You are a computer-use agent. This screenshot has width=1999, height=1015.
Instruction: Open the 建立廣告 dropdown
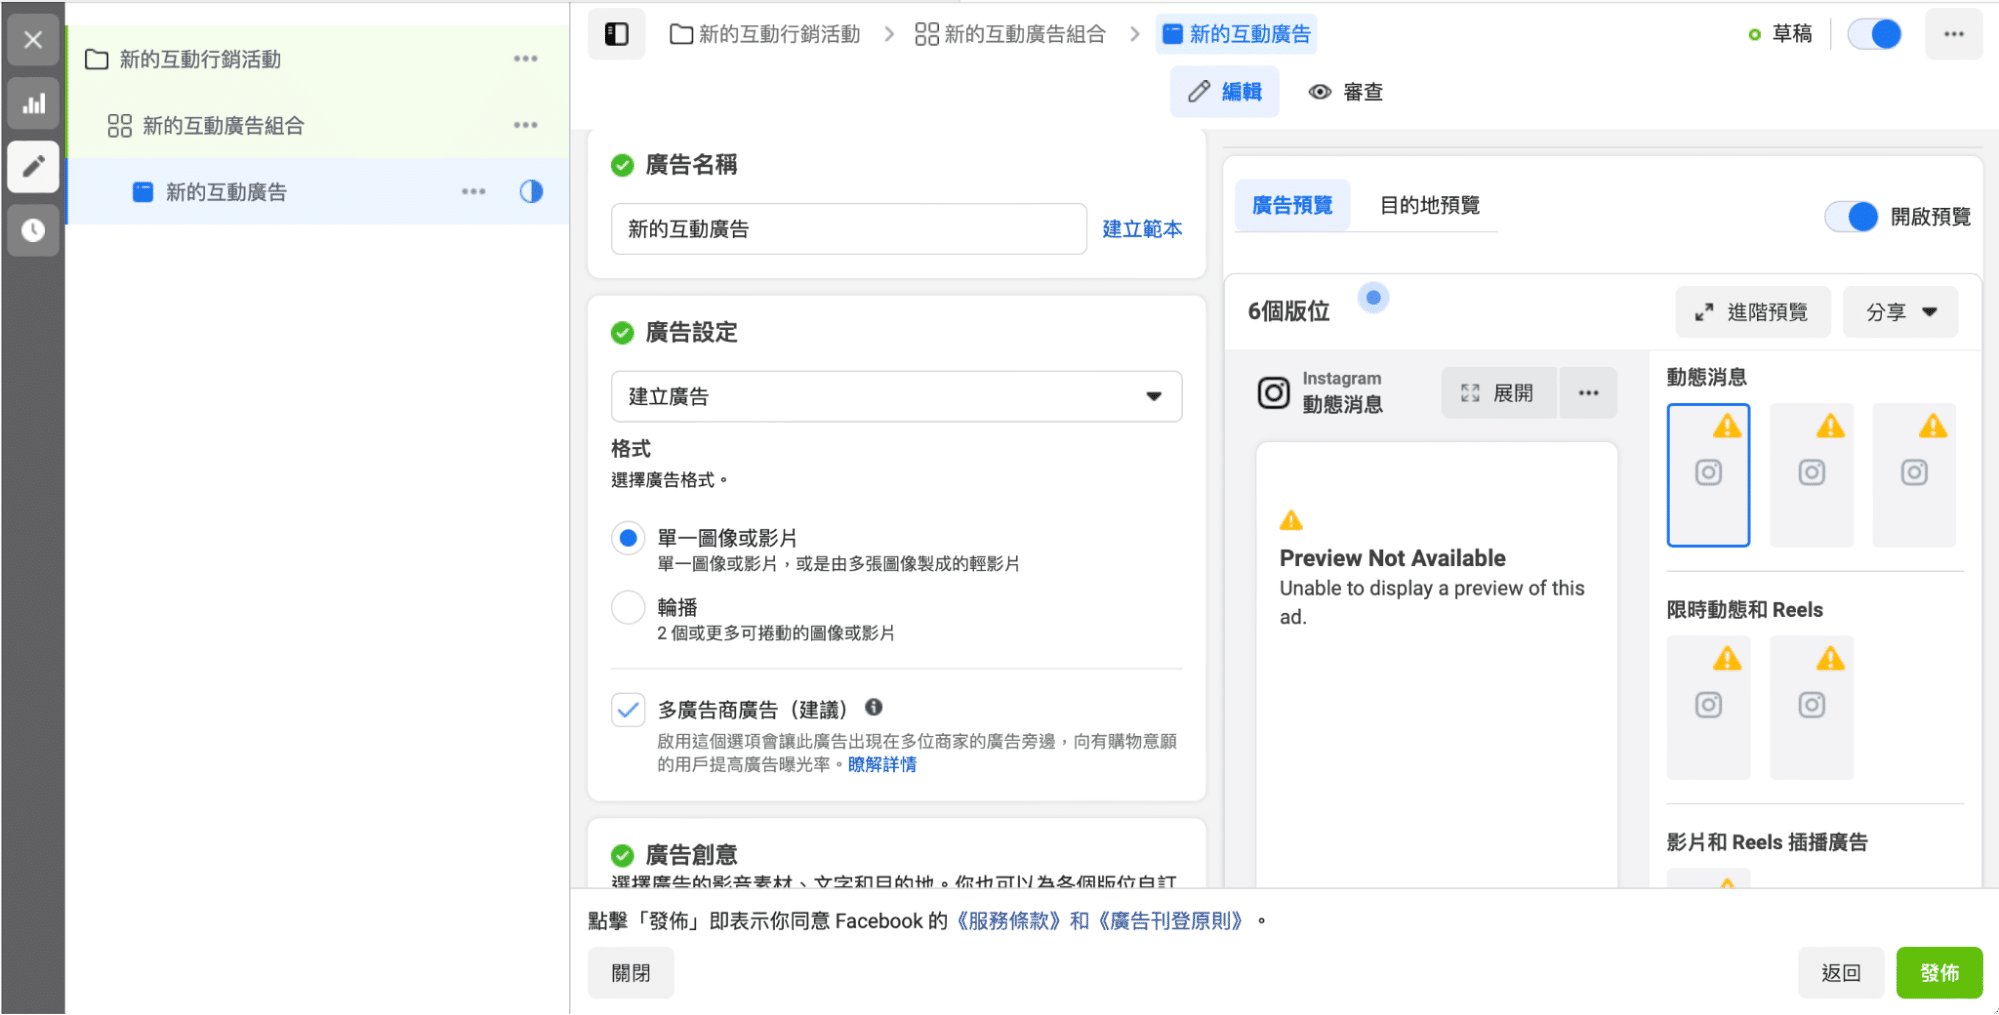[896, 397]
